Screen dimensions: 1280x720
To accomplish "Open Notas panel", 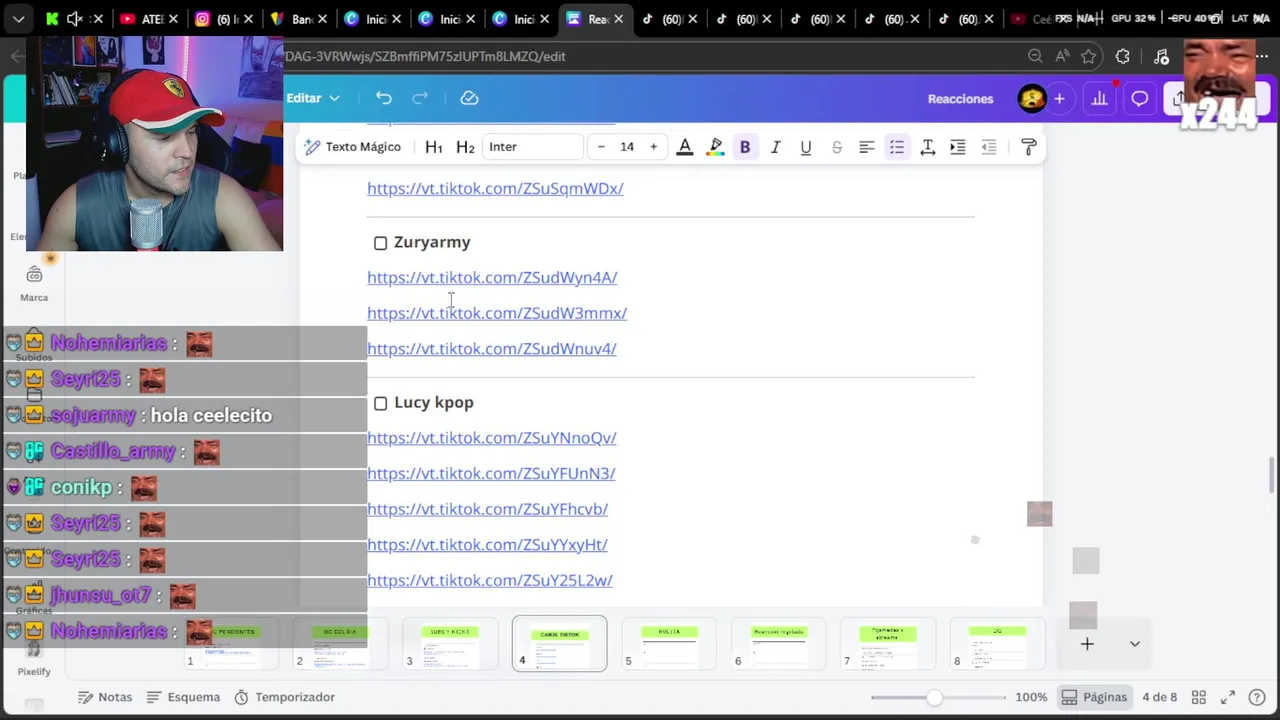I will tap(105, 697).
